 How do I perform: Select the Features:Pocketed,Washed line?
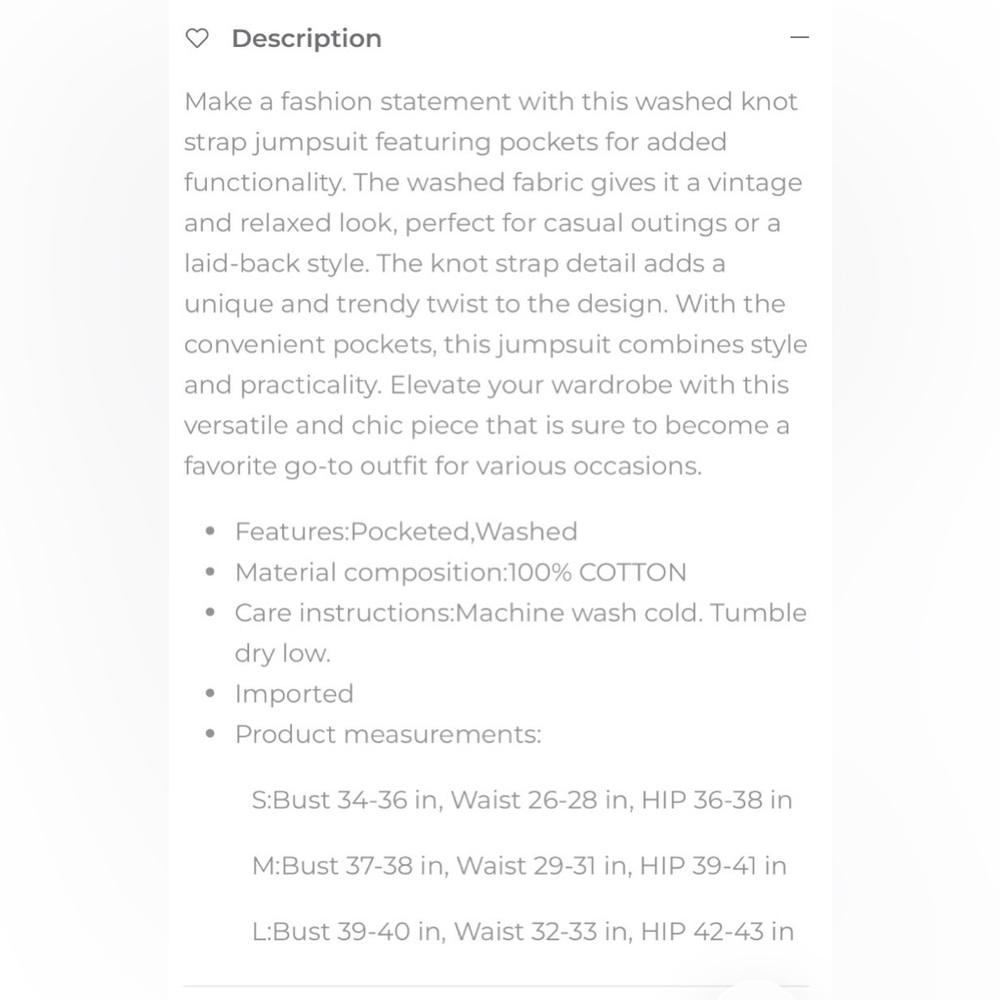406,531
